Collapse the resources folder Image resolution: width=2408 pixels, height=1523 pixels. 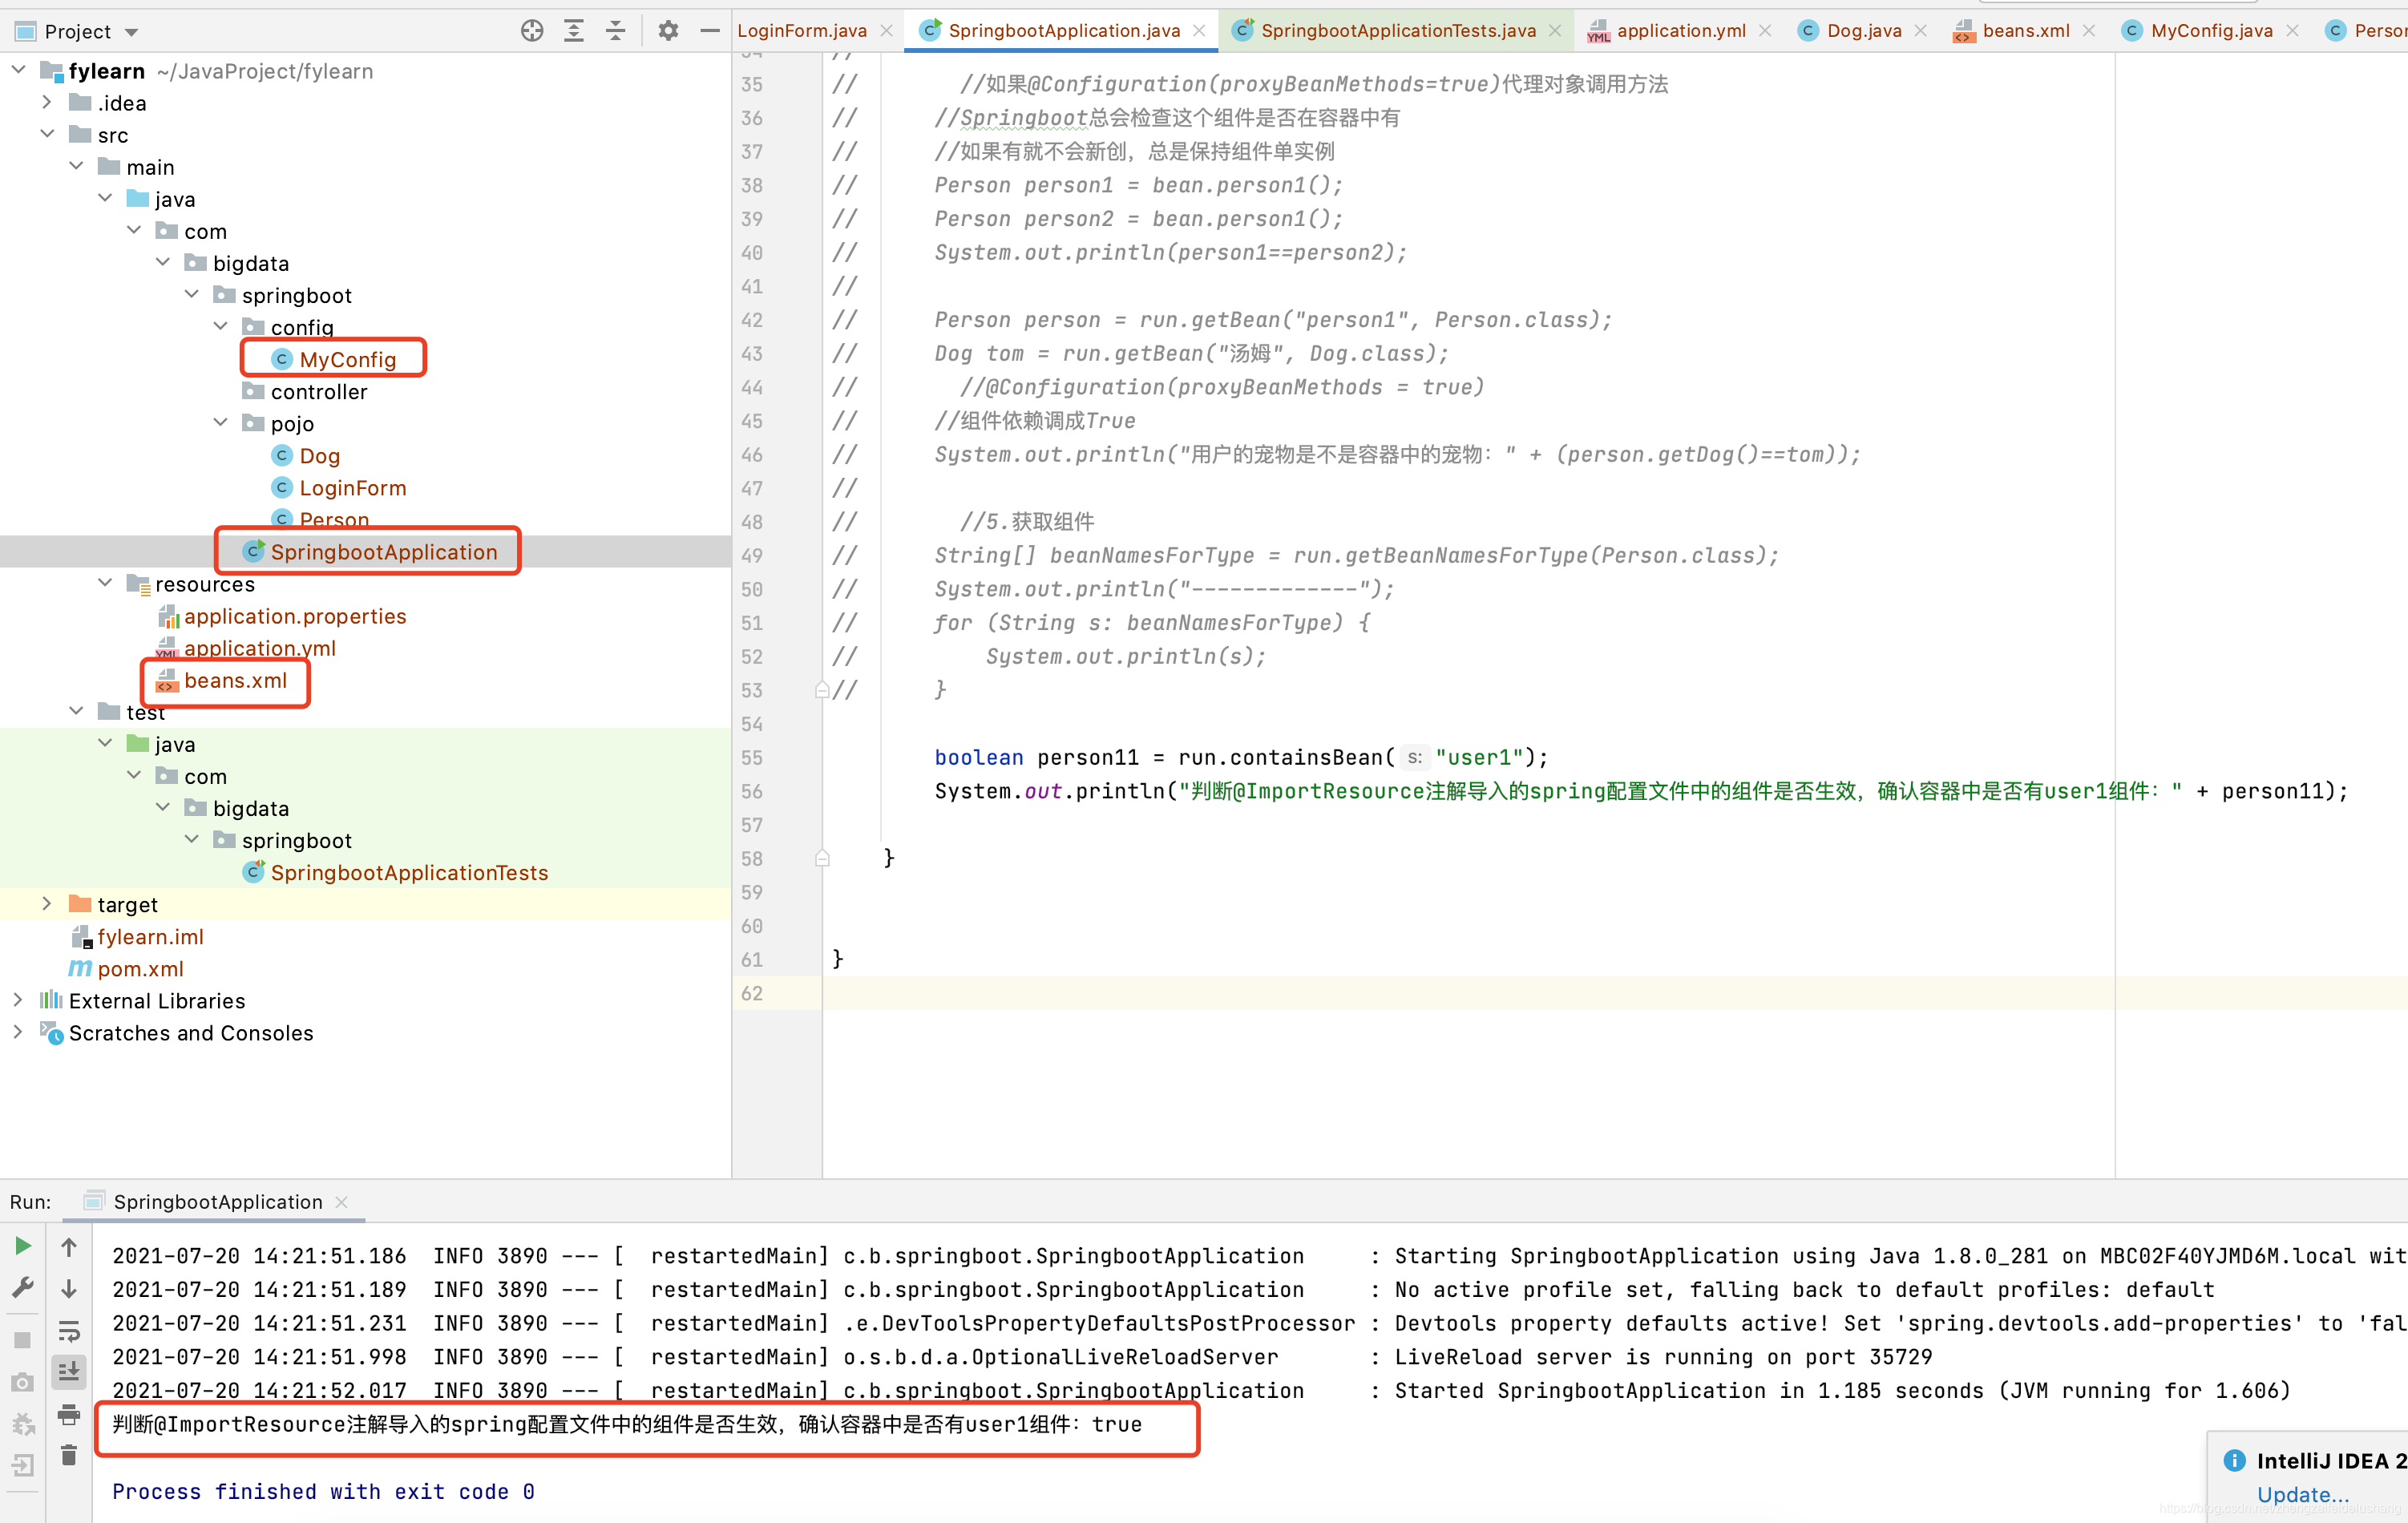pos(105,583)
